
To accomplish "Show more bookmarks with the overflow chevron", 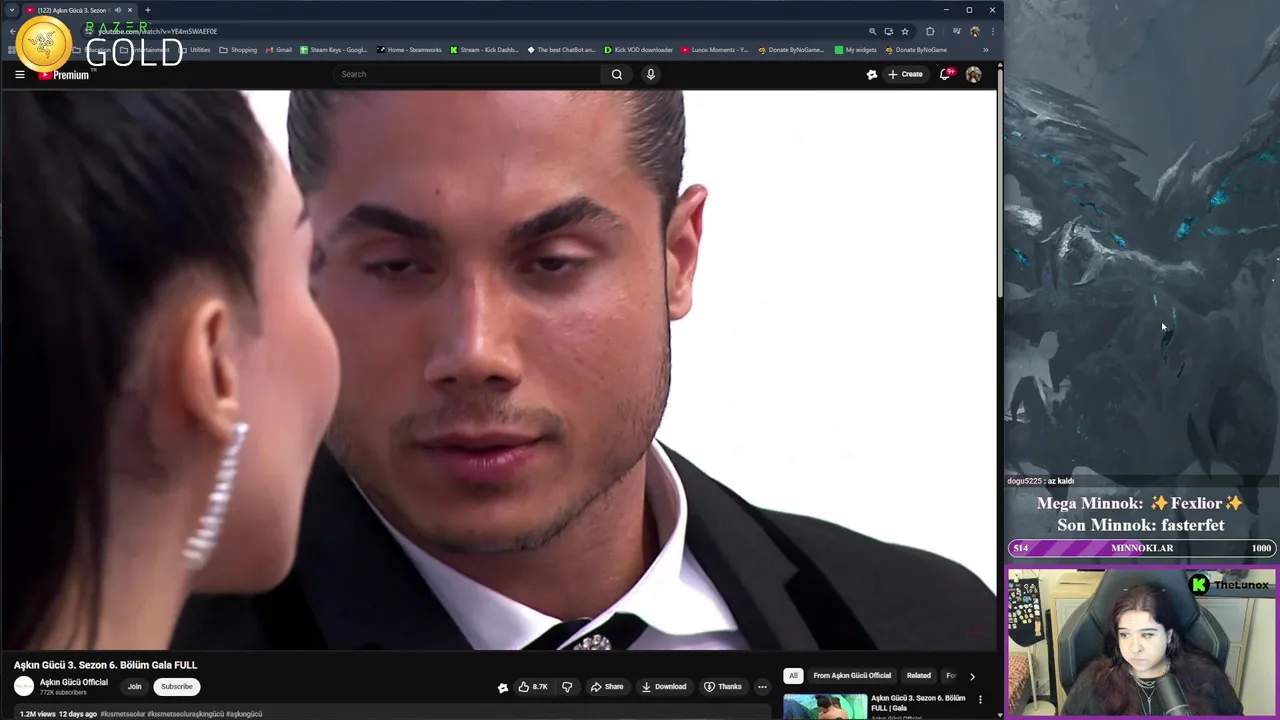I will click(x=985, y=50).
